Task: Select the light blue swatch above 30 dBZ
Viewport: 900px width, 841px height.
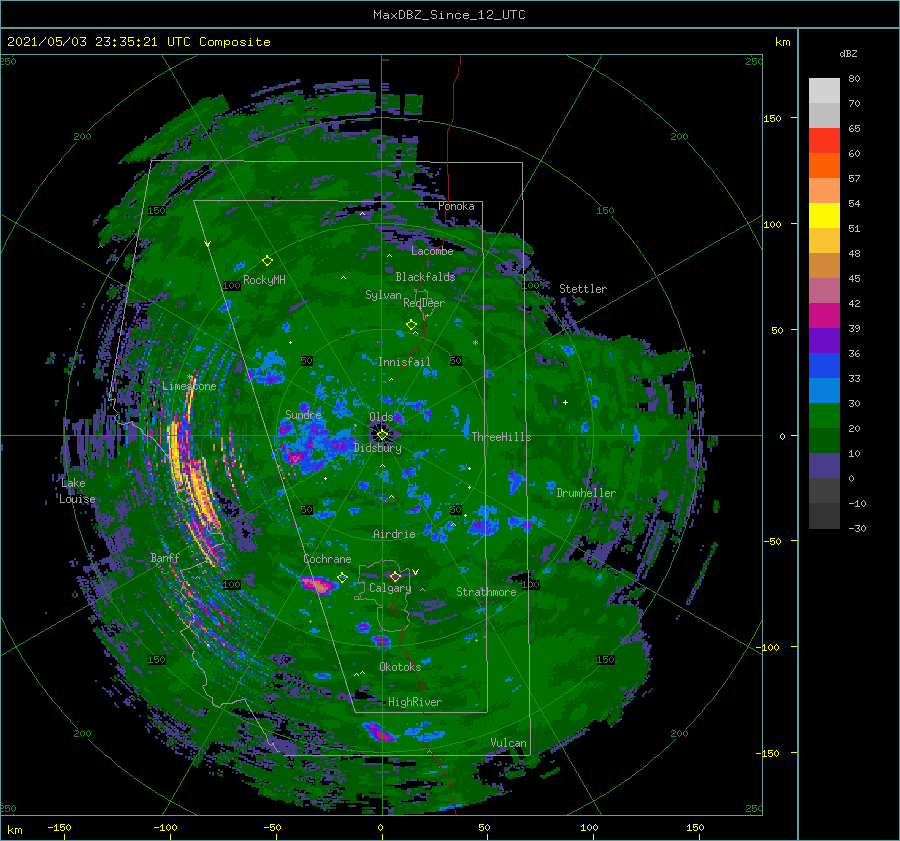Action: pyautogui.click(x=824, y=391)
